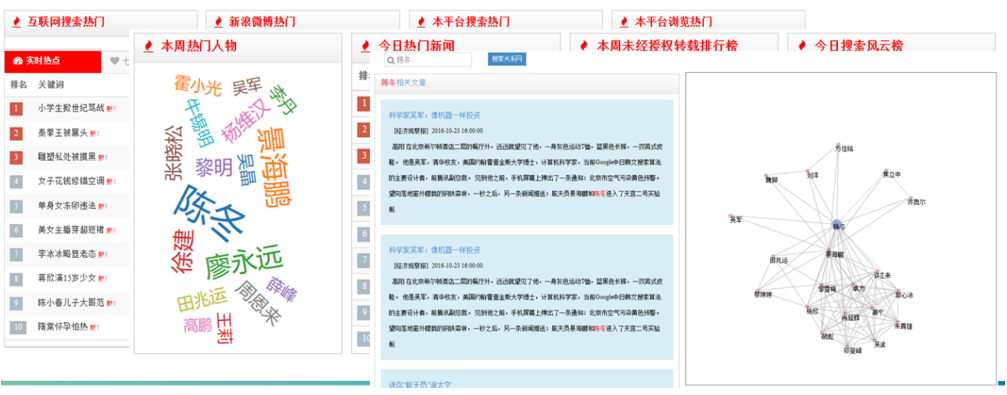
Task: Click rank badge 10 beside 隋棠怀孕怕热
Action: (x=17, y=328)
